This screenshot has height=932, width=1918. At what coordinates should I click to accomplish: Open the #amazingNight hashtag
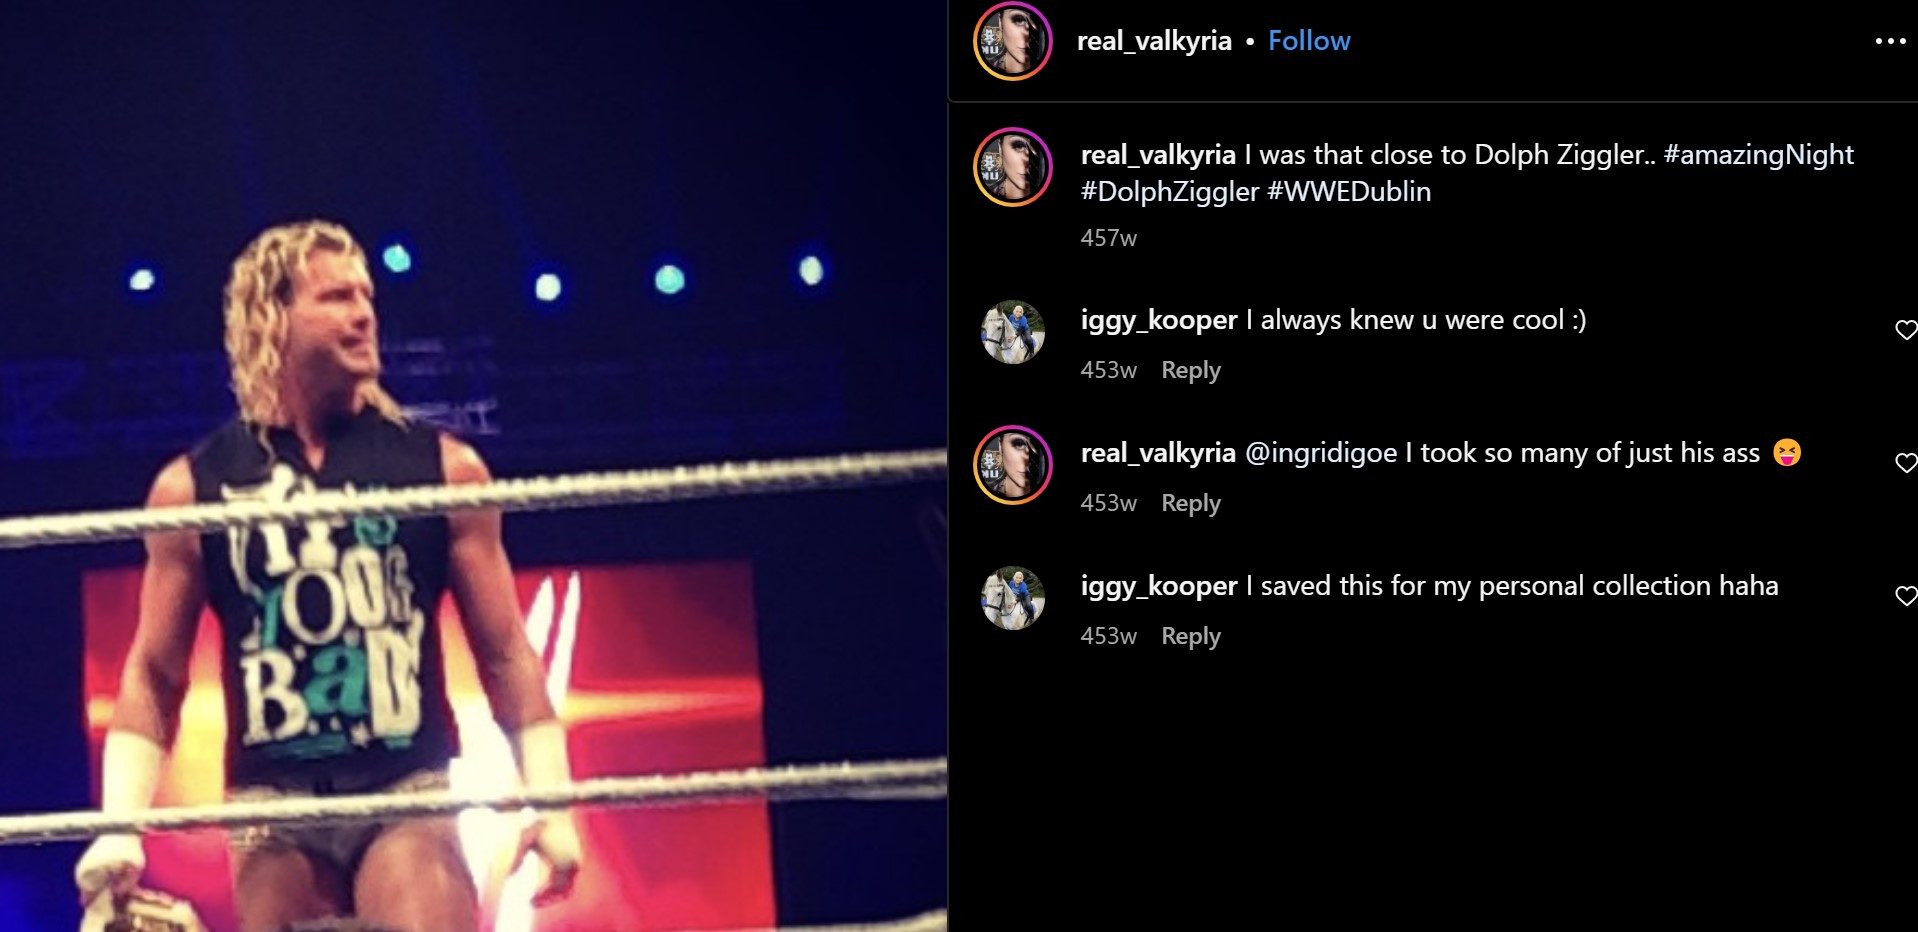1758,155
